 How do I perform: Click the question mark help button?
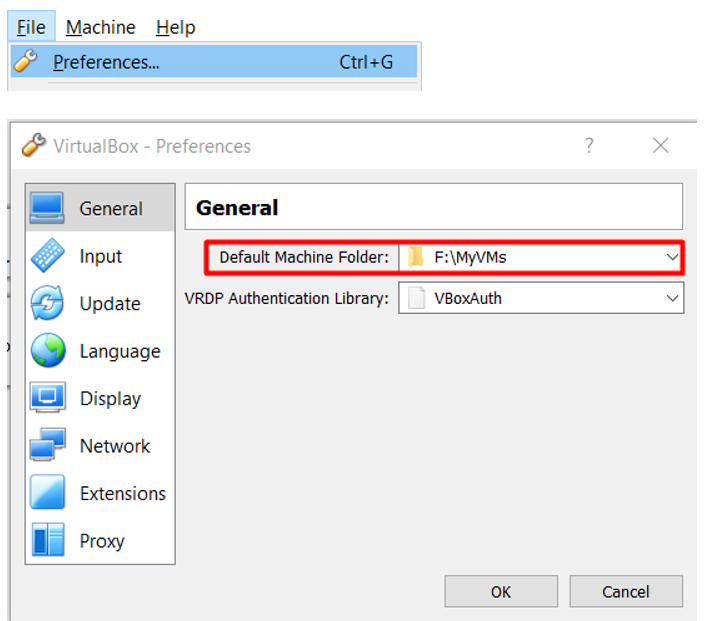click(589, 146)
